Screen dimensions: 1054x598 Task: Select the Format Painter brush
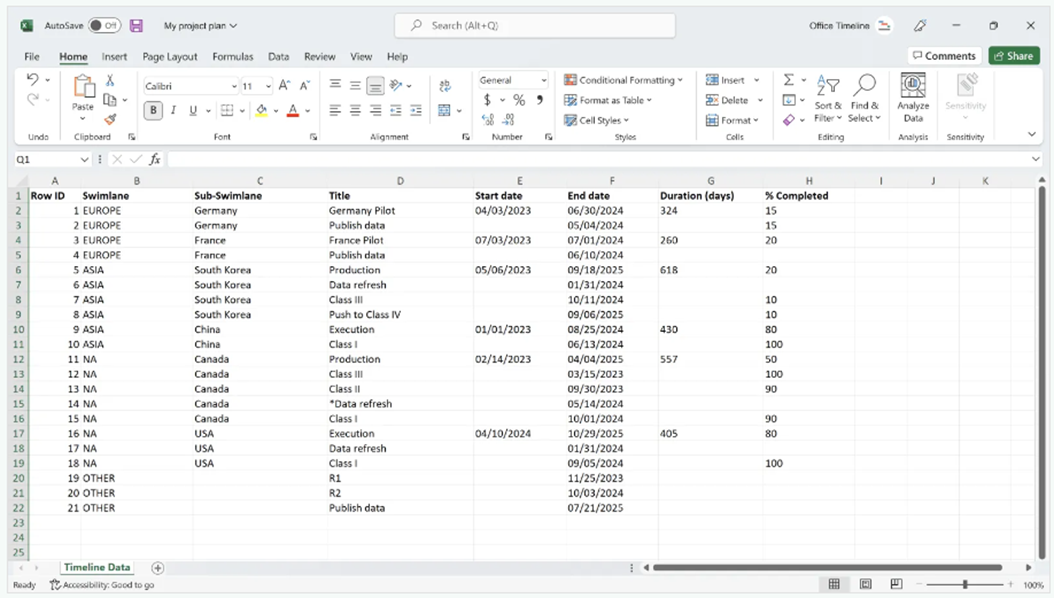pos(110,119)
